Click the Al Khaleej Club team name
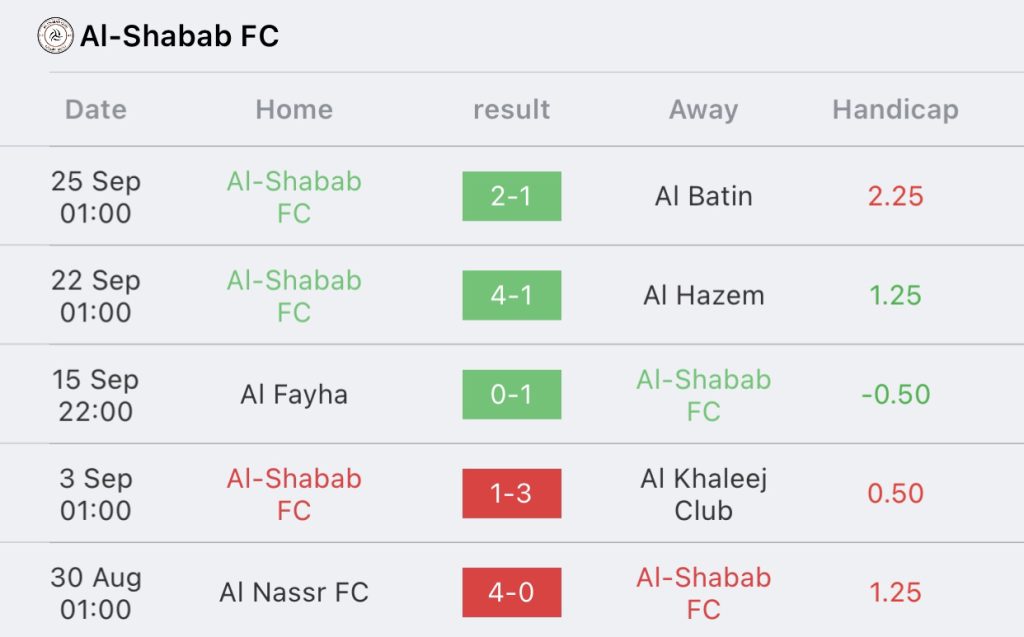 [x=703, y=494]
